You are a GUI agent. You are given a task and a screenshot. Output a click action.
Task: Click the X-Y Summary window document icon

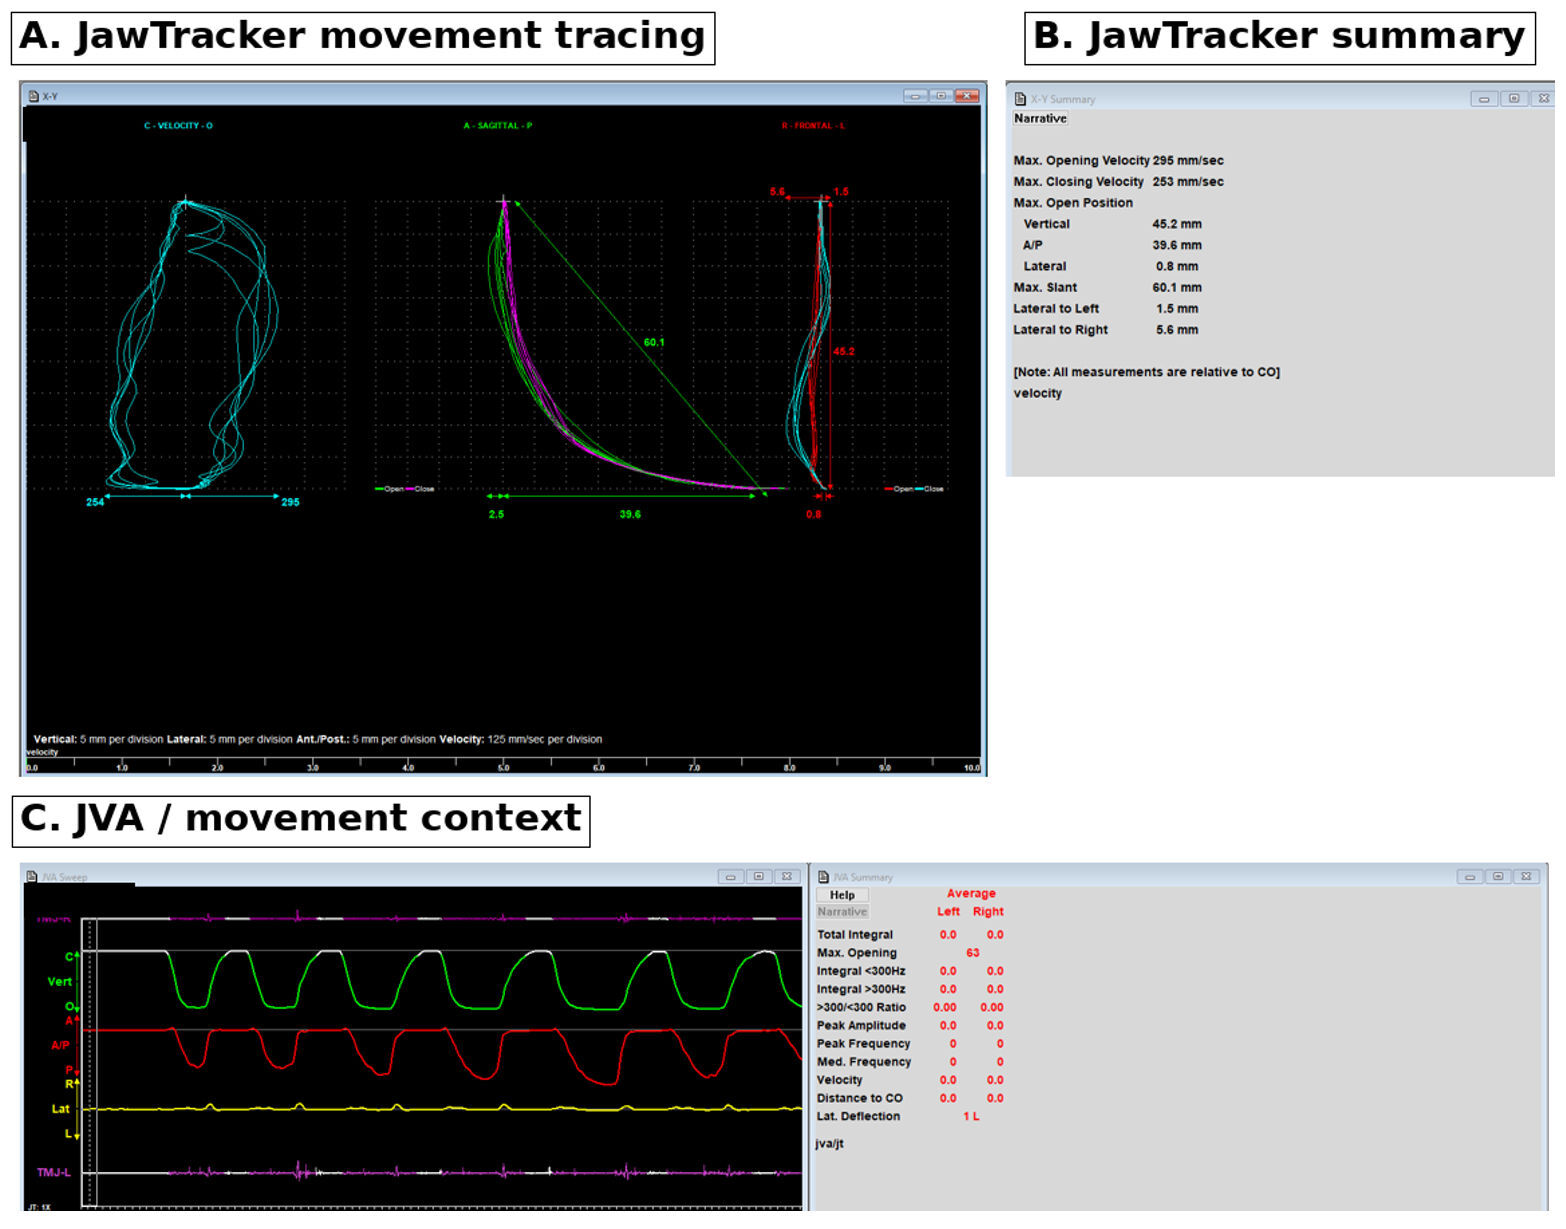pyautogui.click(x=1020, y=99)
